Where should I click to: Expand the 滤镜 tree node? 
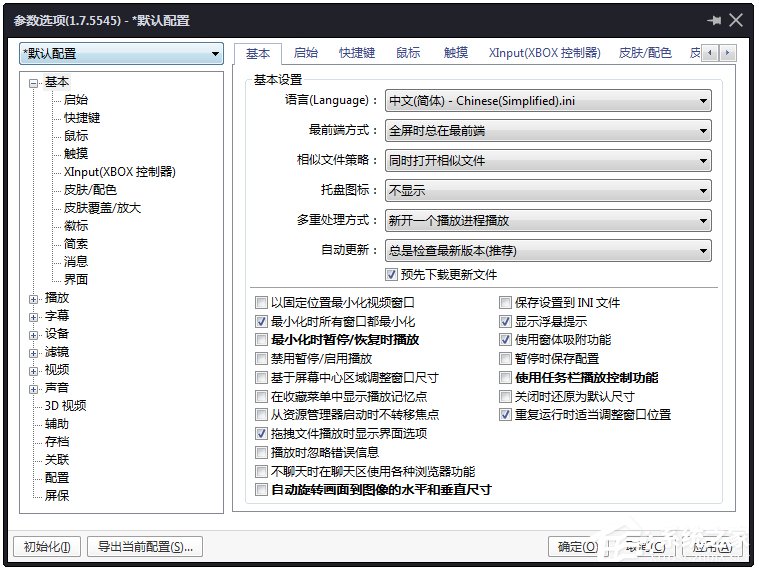tap(34, 352)
